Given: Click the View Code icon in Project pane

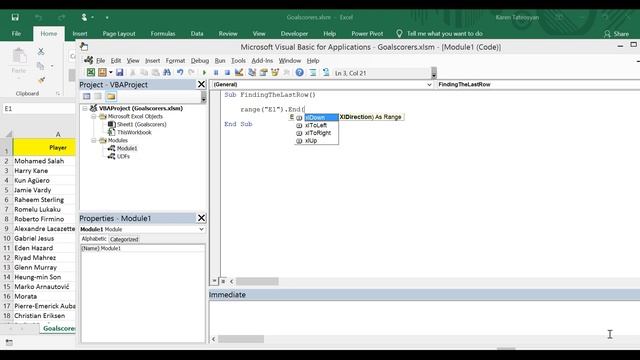Looking at the screenshot, I should click(87, 96).
